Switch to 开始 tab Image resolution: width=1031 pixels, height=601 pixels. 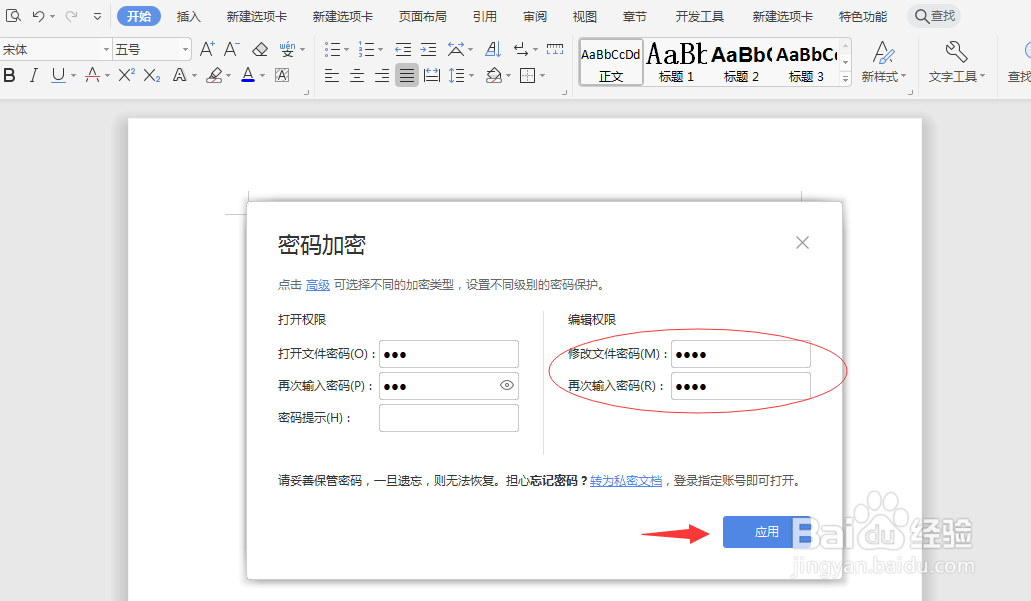coord(139,16)
